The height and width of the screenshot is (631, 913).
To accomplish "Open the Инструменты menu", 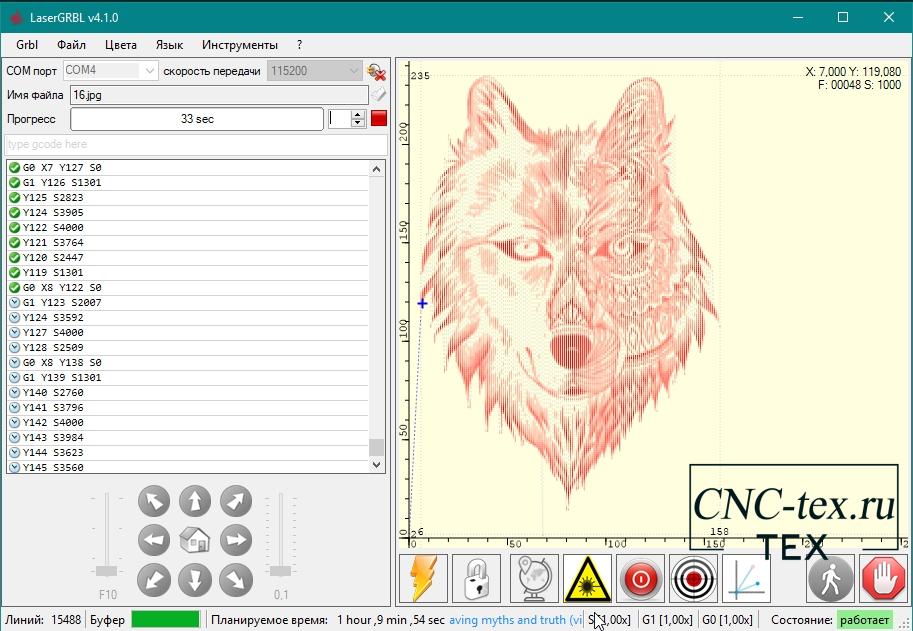I will [x=239, y=45].
